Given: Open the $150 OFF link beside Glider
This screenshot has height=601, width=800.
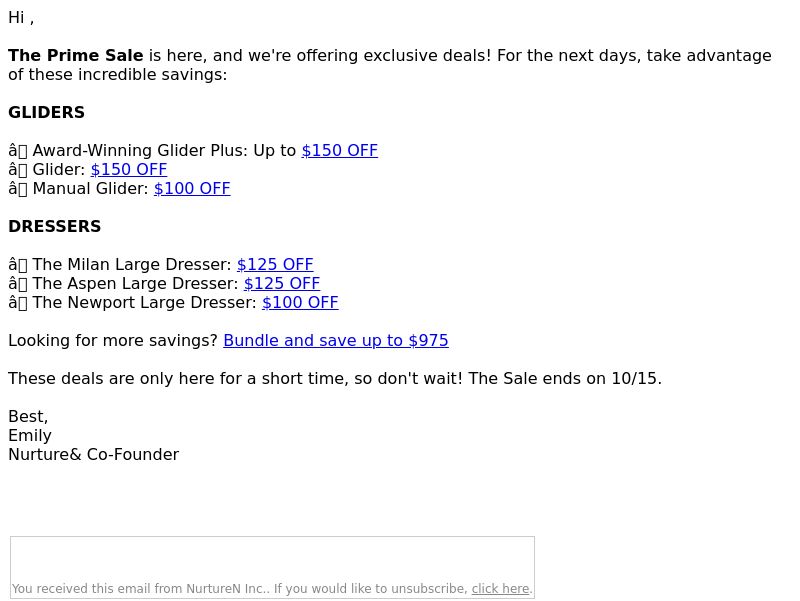Looking at the screenshot, I should (129, 169).
